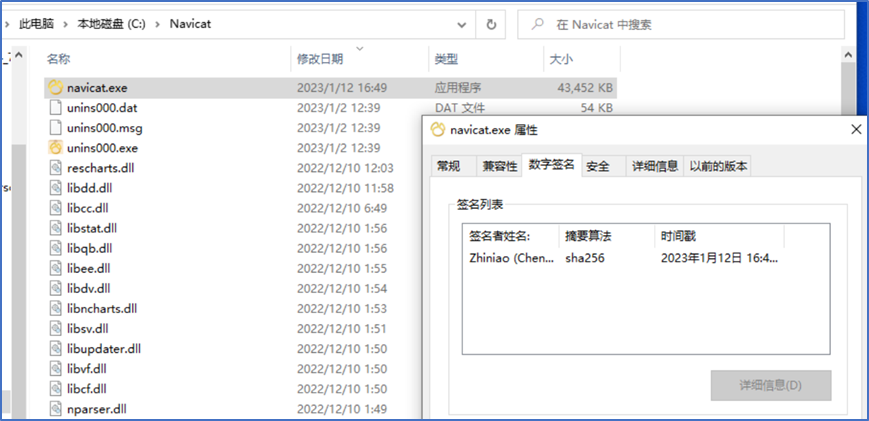Select the unins000.exe file name
The height and width of the screenshot is (421, 869).
[103, 148]
